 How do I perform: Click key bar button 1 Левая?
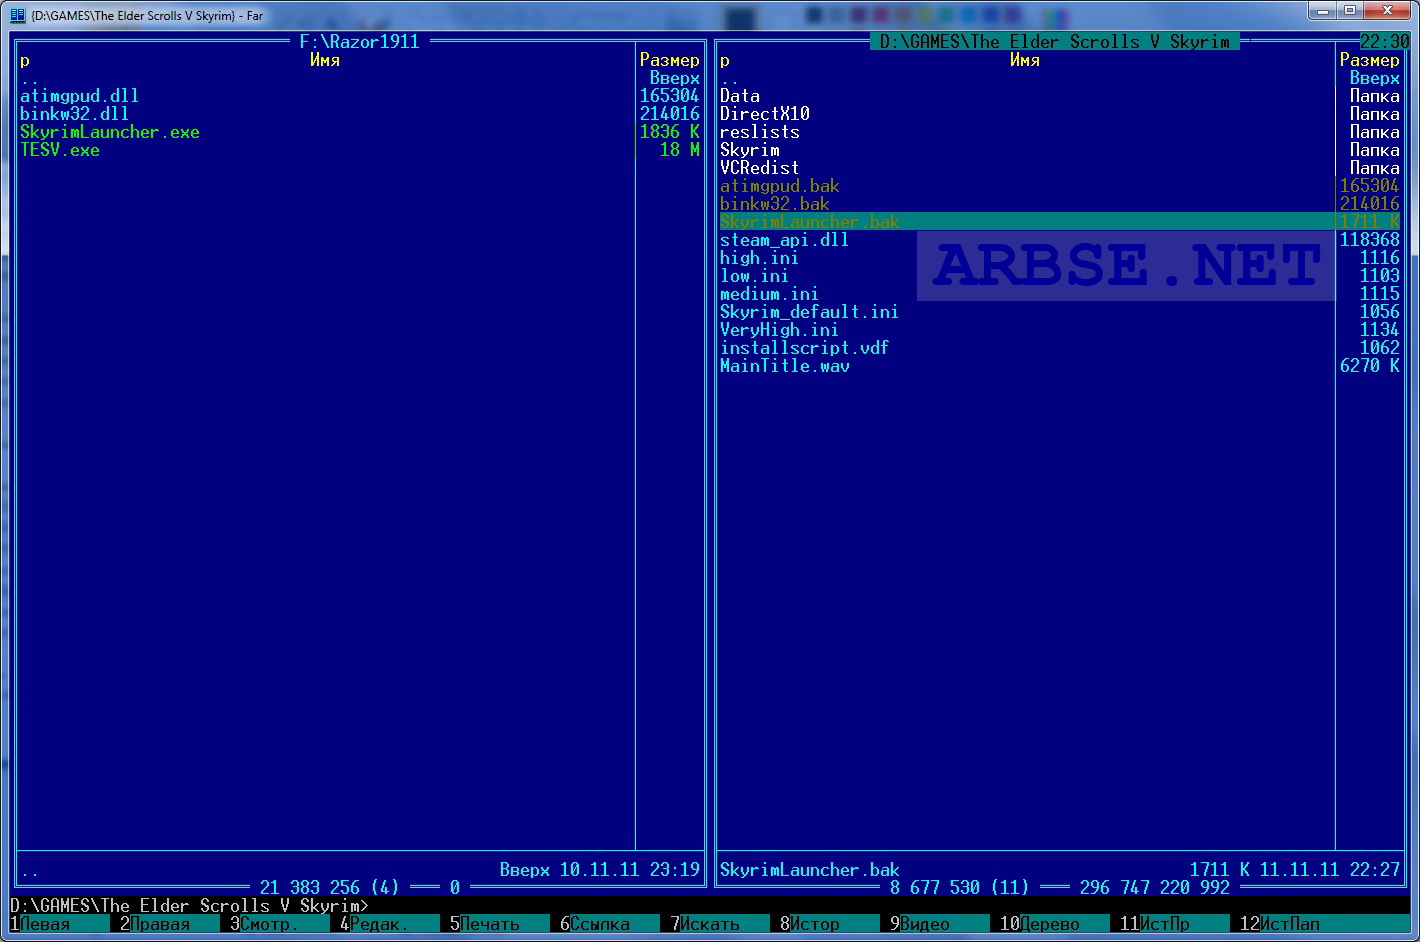[60, 924]
